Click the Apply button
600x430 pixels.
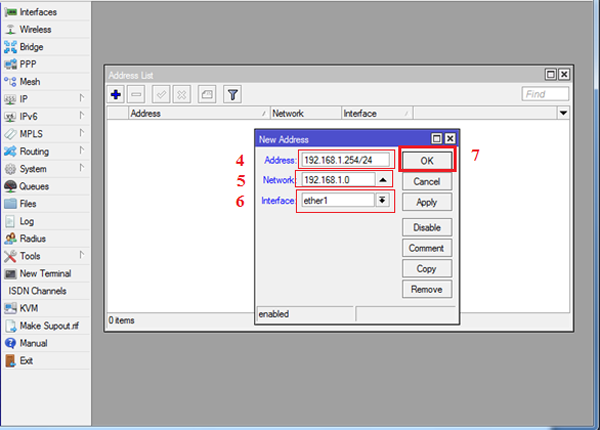(427, 202)
